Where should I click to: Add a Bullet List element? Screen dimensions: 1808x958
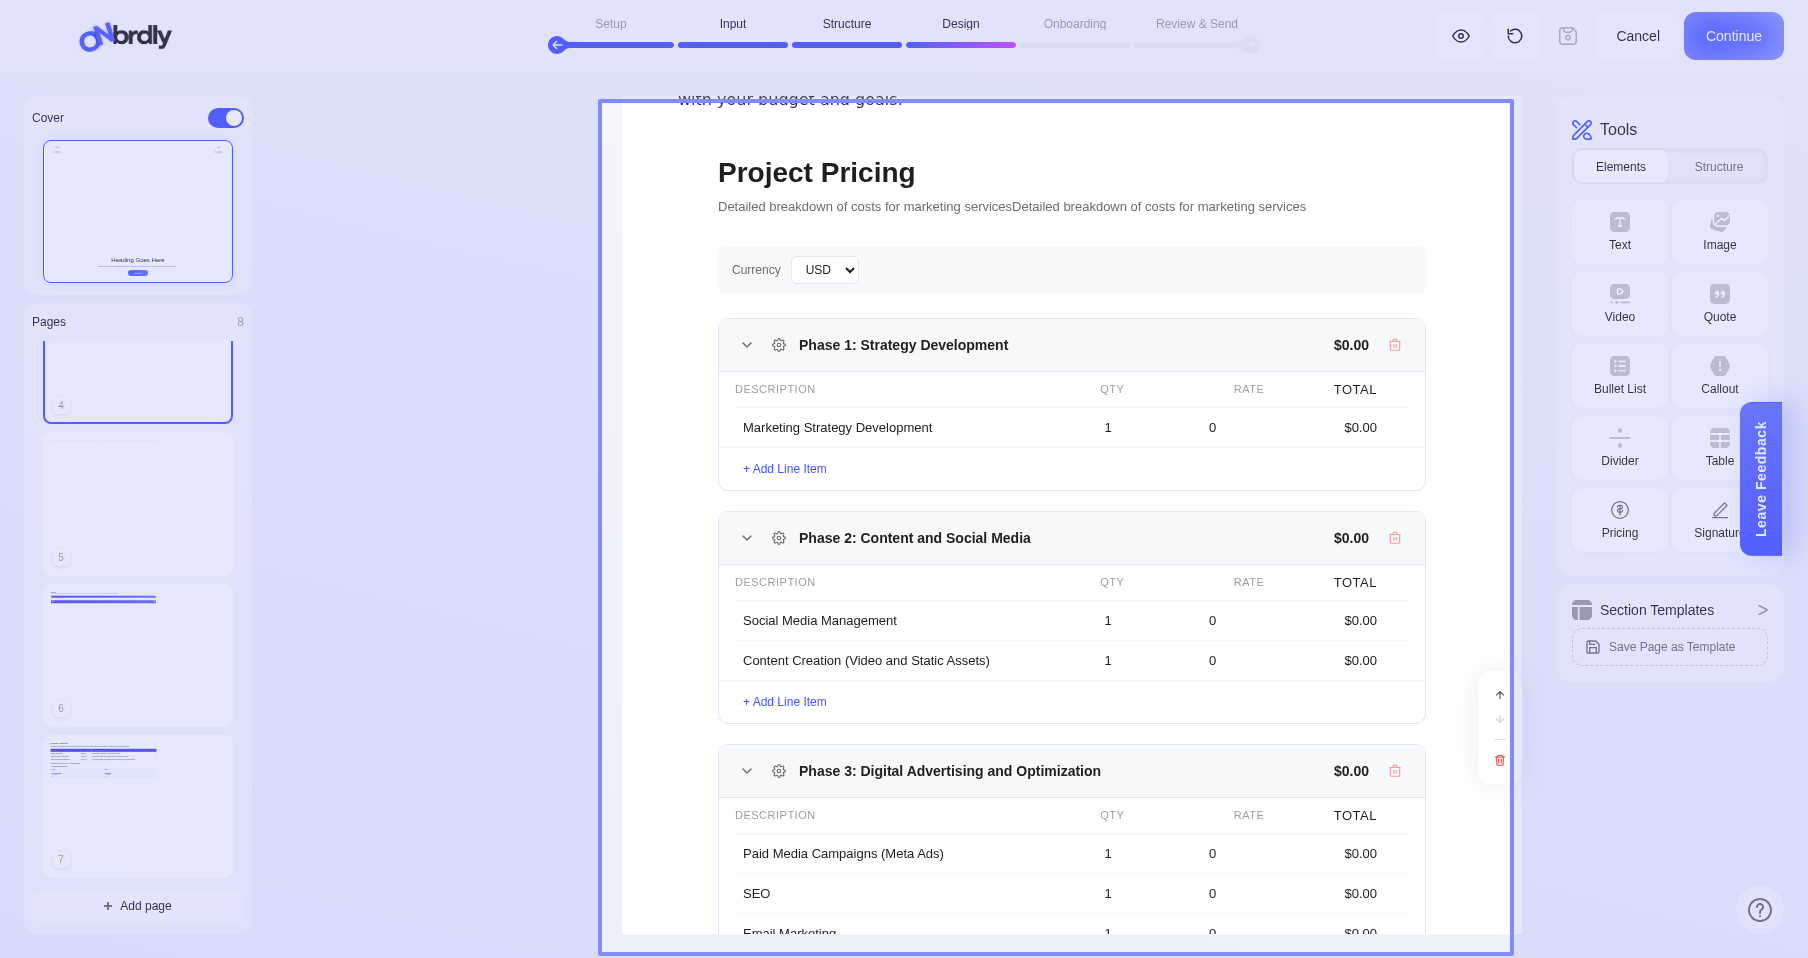1619,376
